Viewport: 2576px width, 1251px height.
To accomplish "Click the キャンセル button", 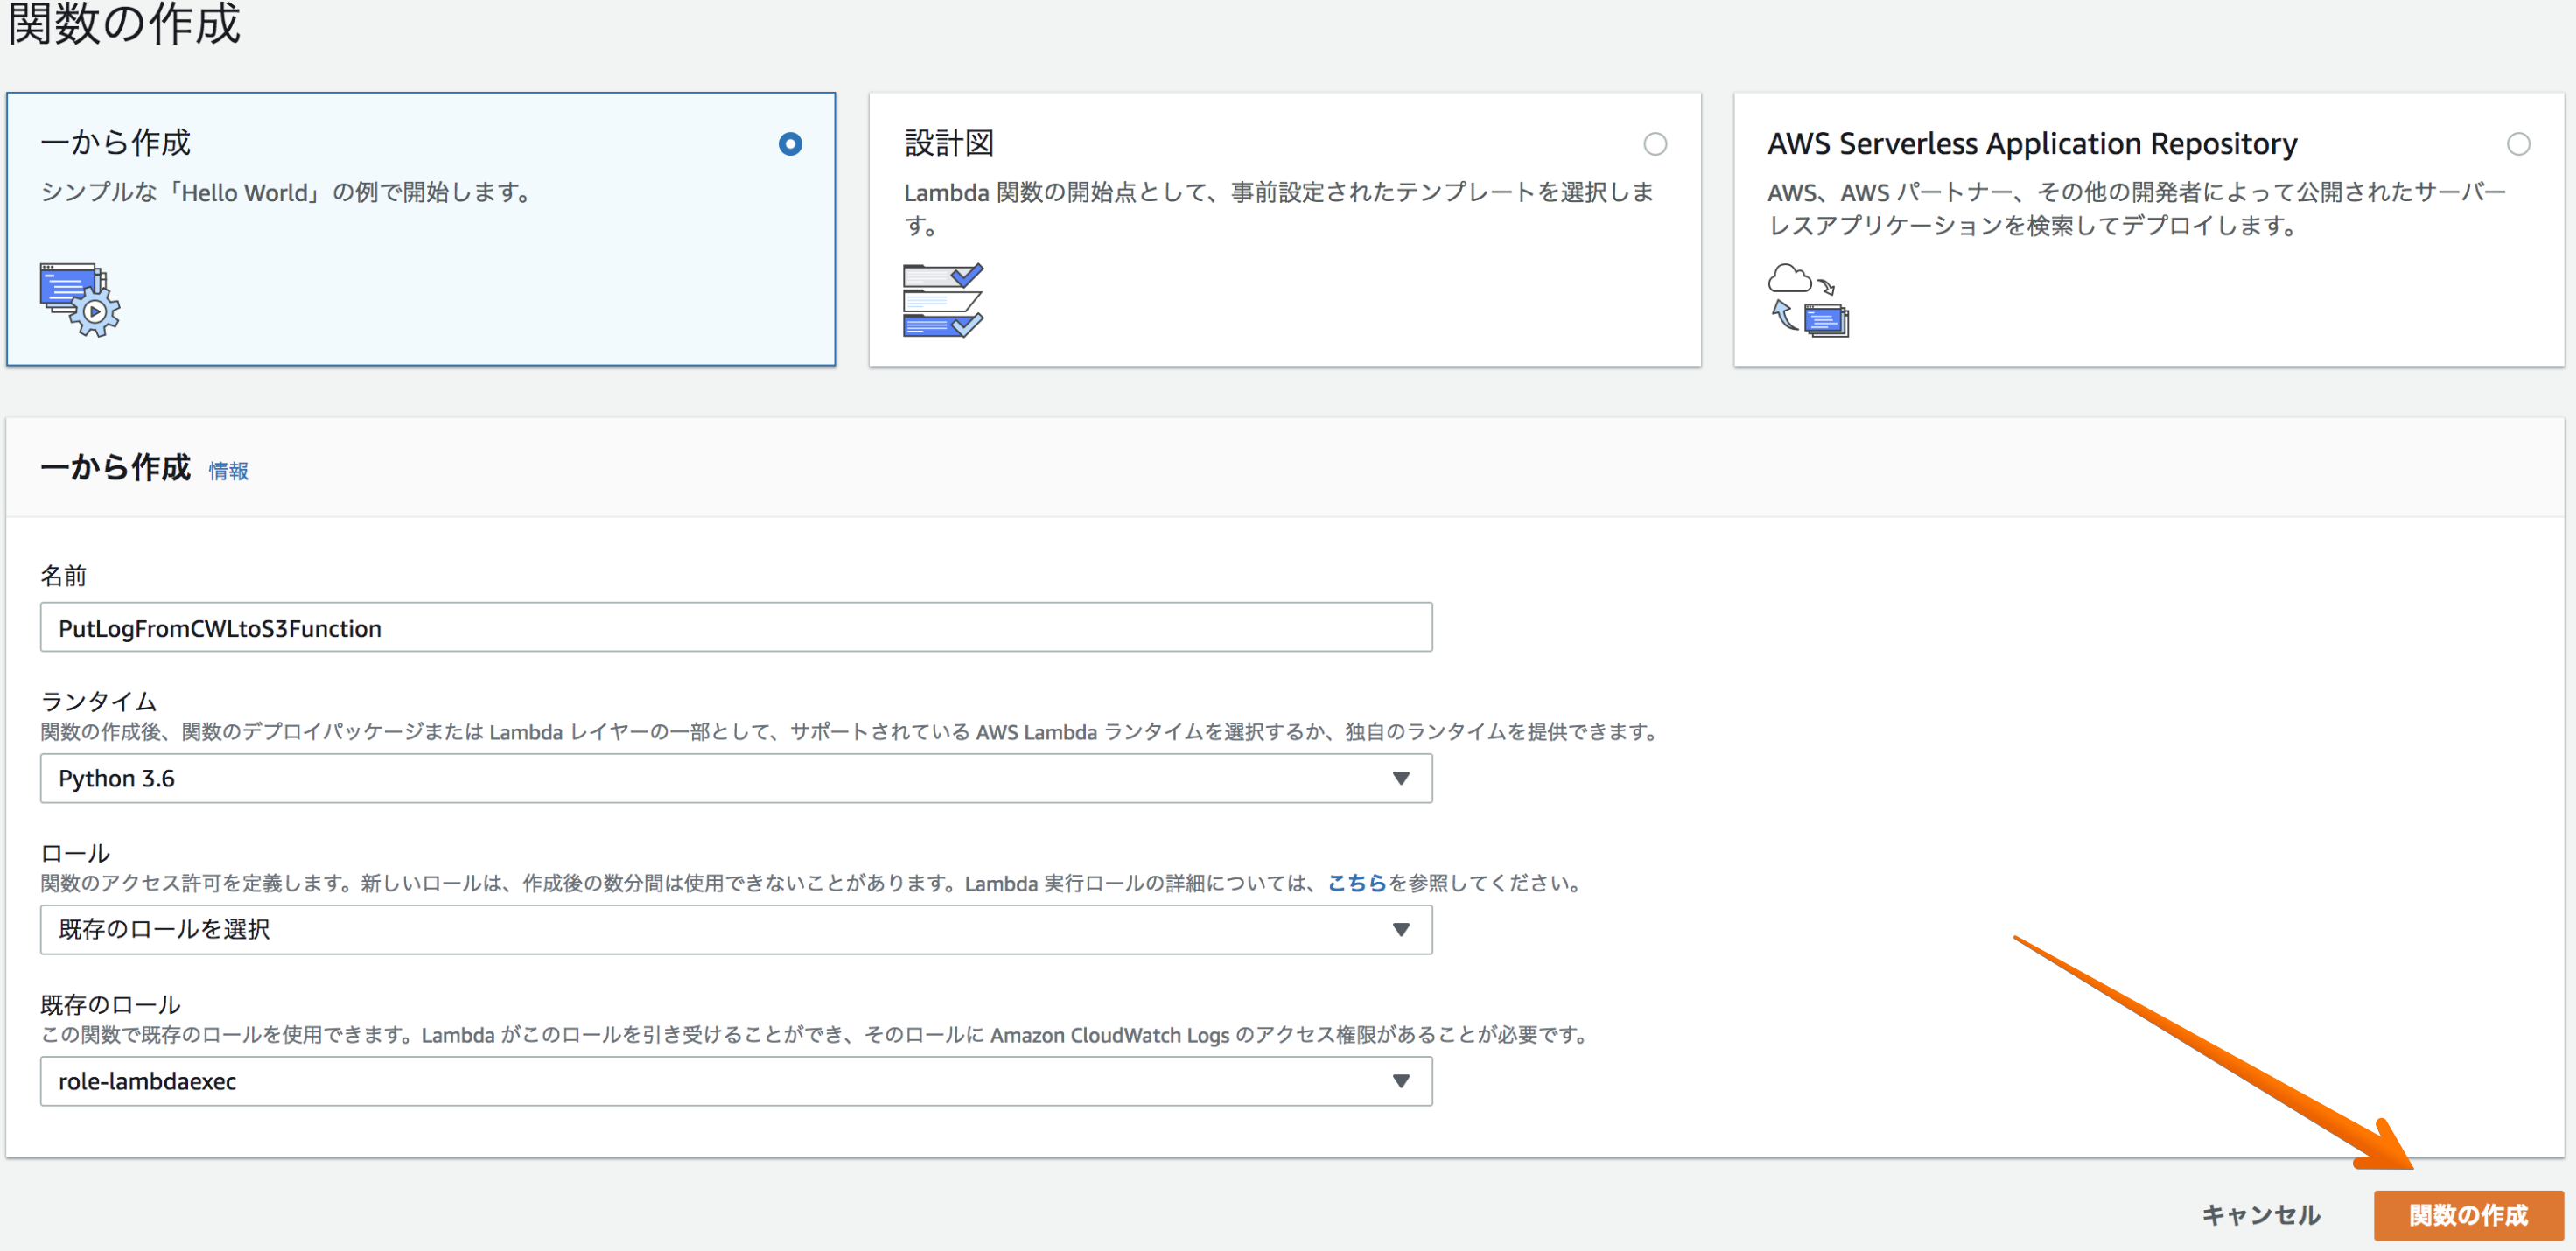I will click(2260, 1215).
